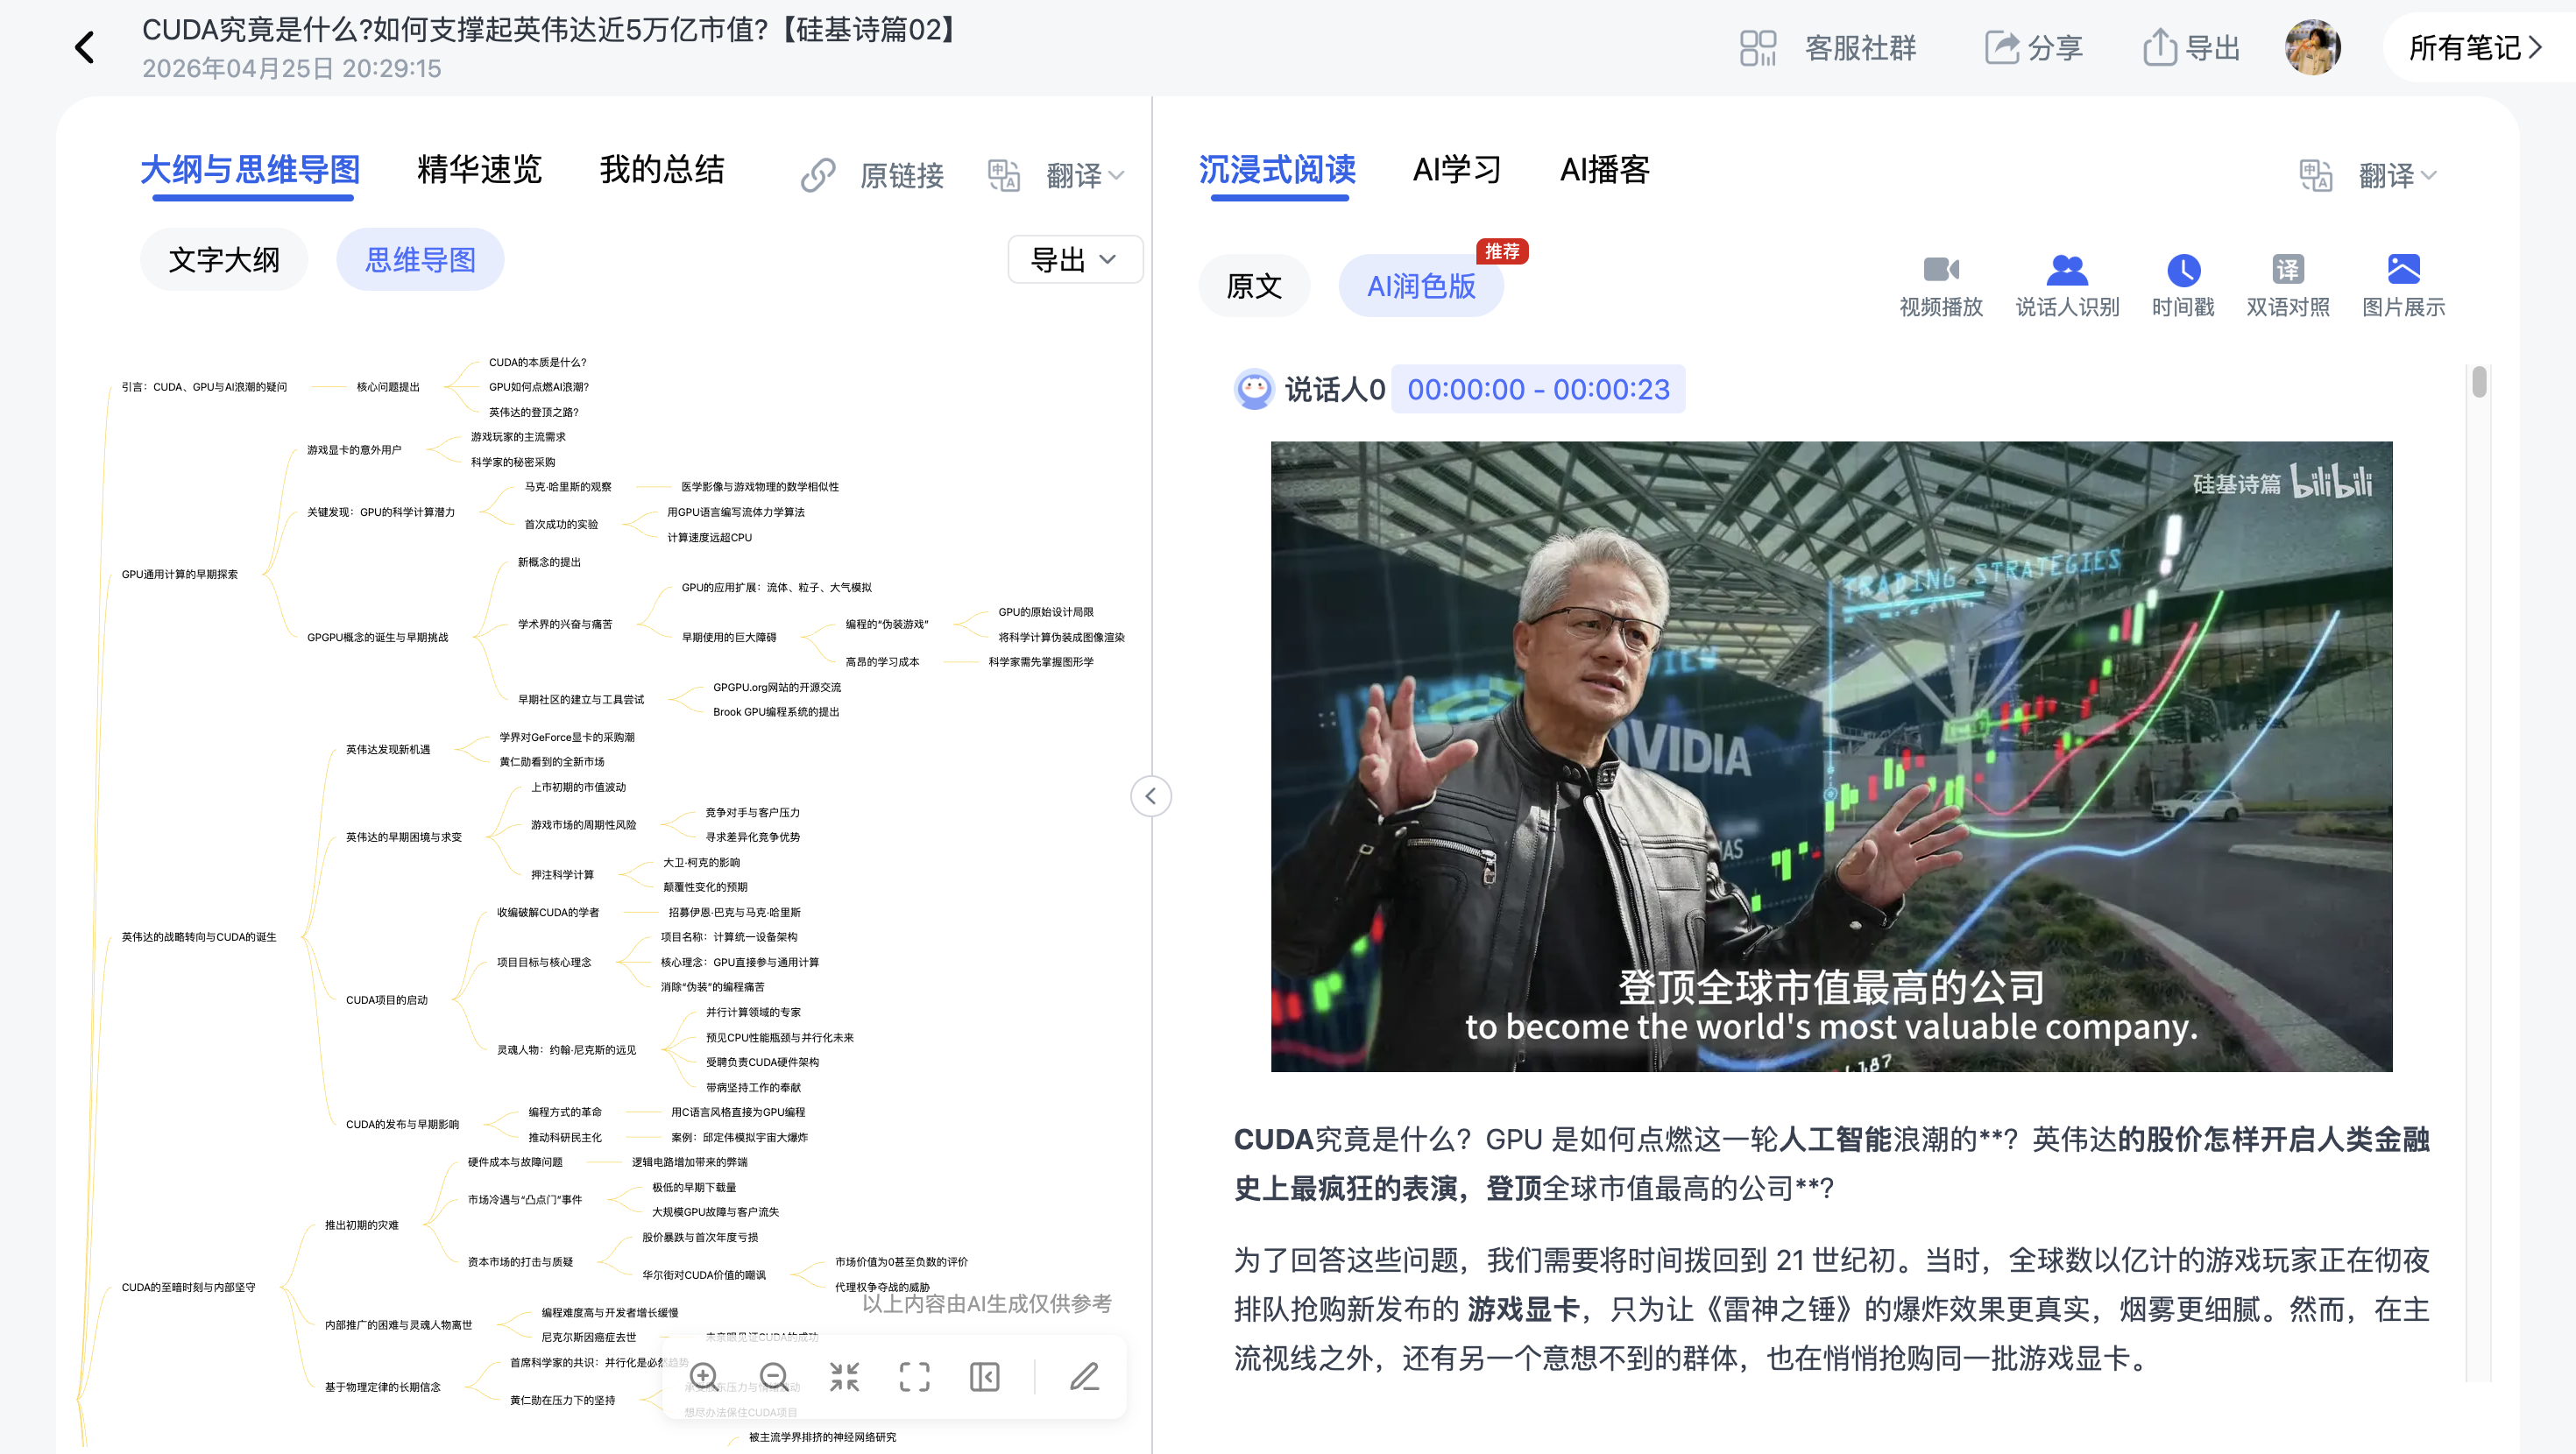Viewport: 2576px width, 1454px height.
Task: Click node 资本市场的打击与质疑
Action: pyautogui.click(x=520, y=1262)
